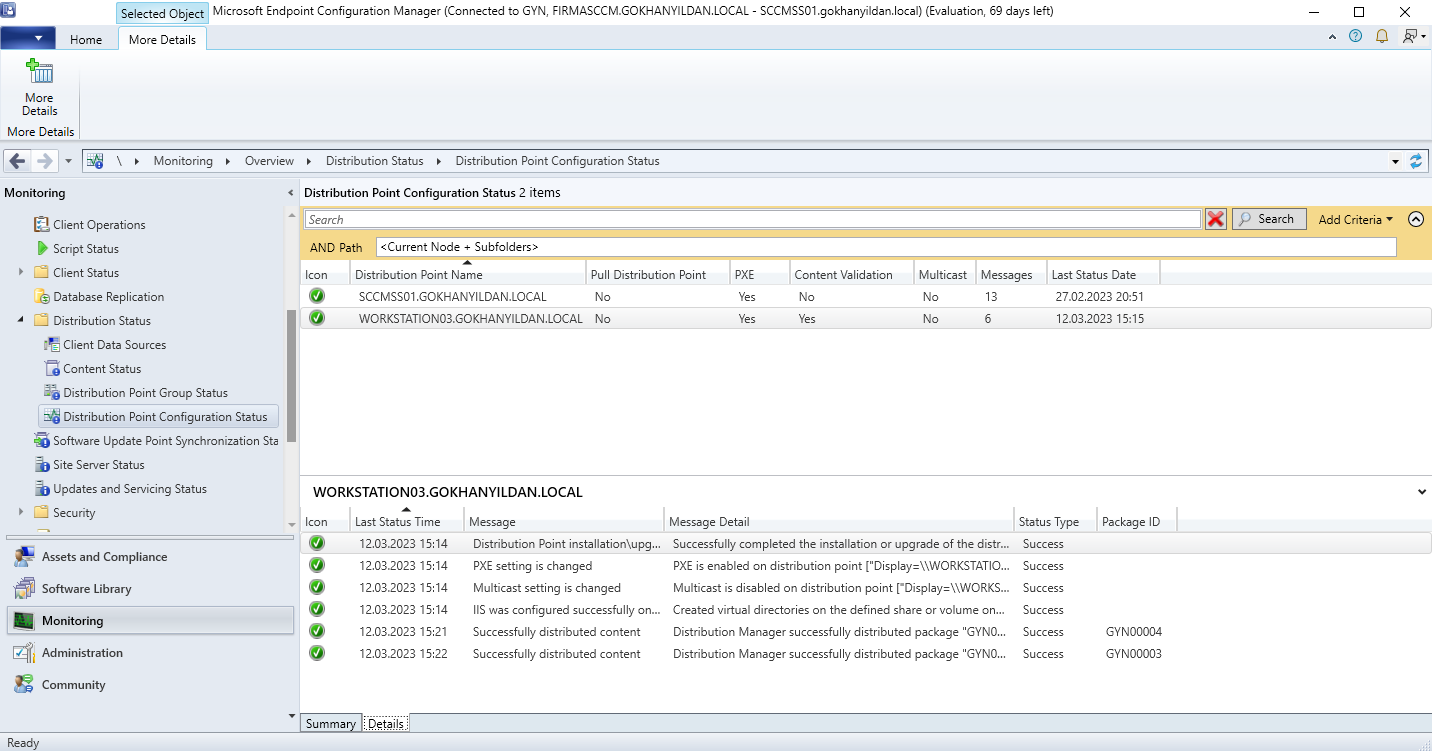Sort details by Message Detail column
Viewport: 1432px width, 751px height.
(x=839, y=522)
